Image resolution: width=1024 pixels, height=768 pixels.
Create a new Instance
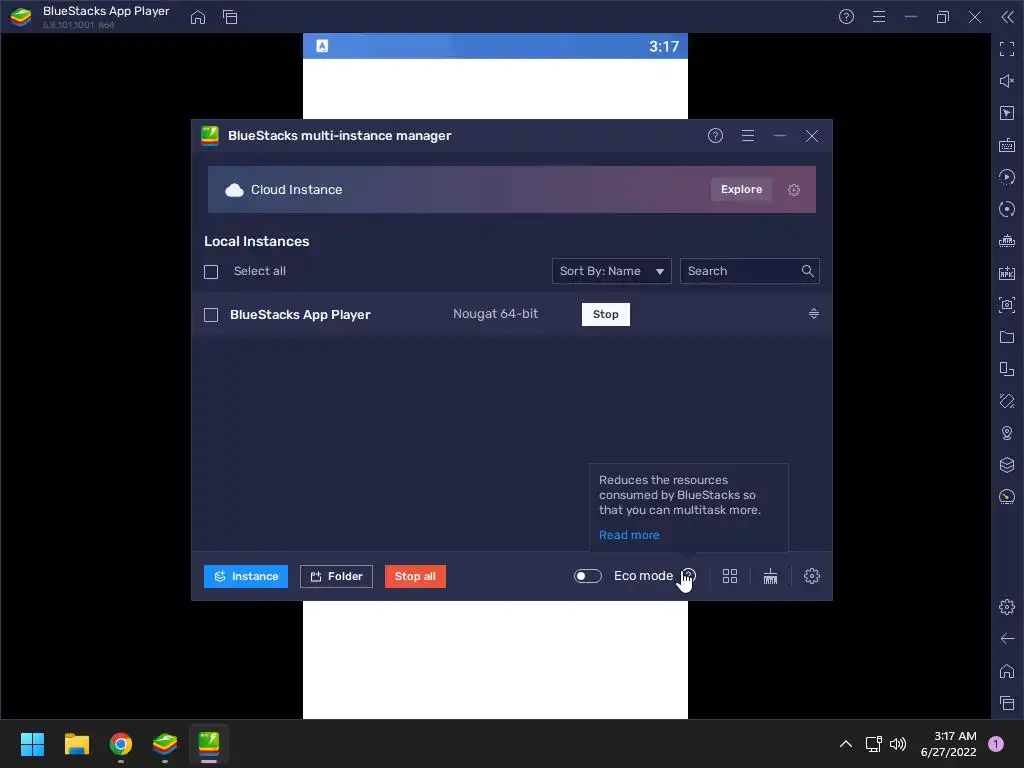tap(246, 577)
